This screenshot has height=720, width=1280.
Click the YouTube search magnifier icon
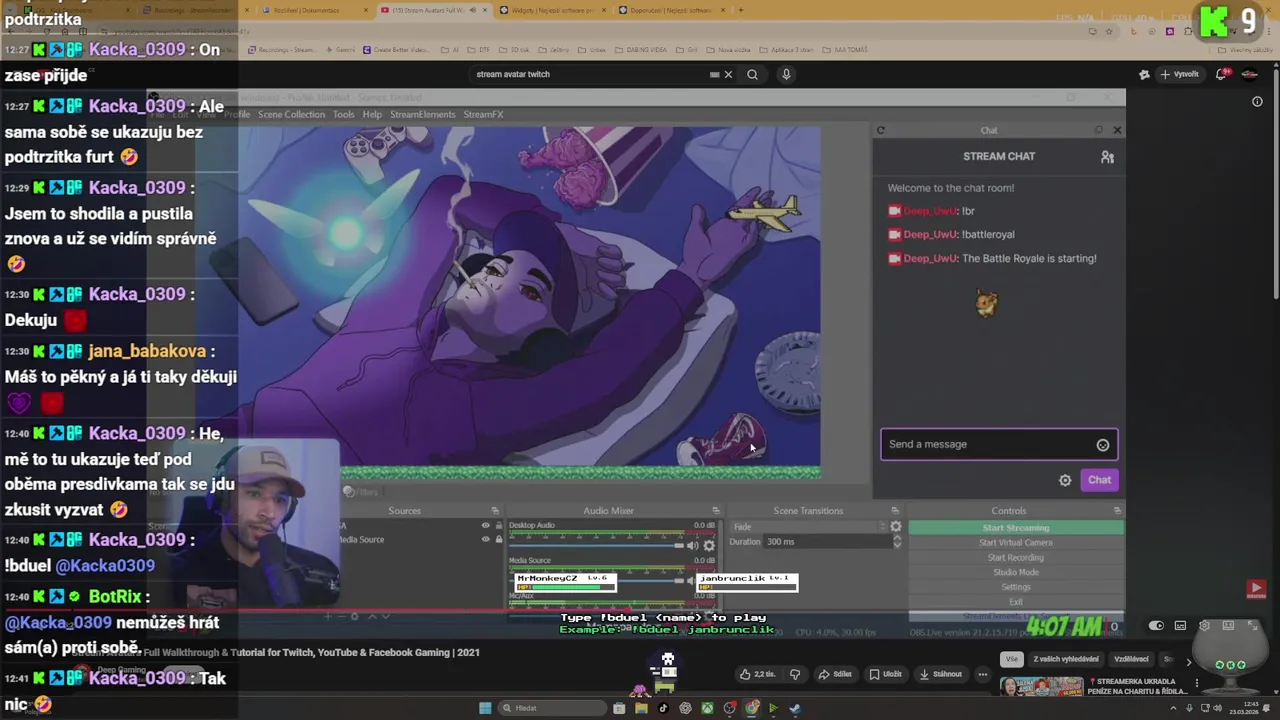pos(752,74)
